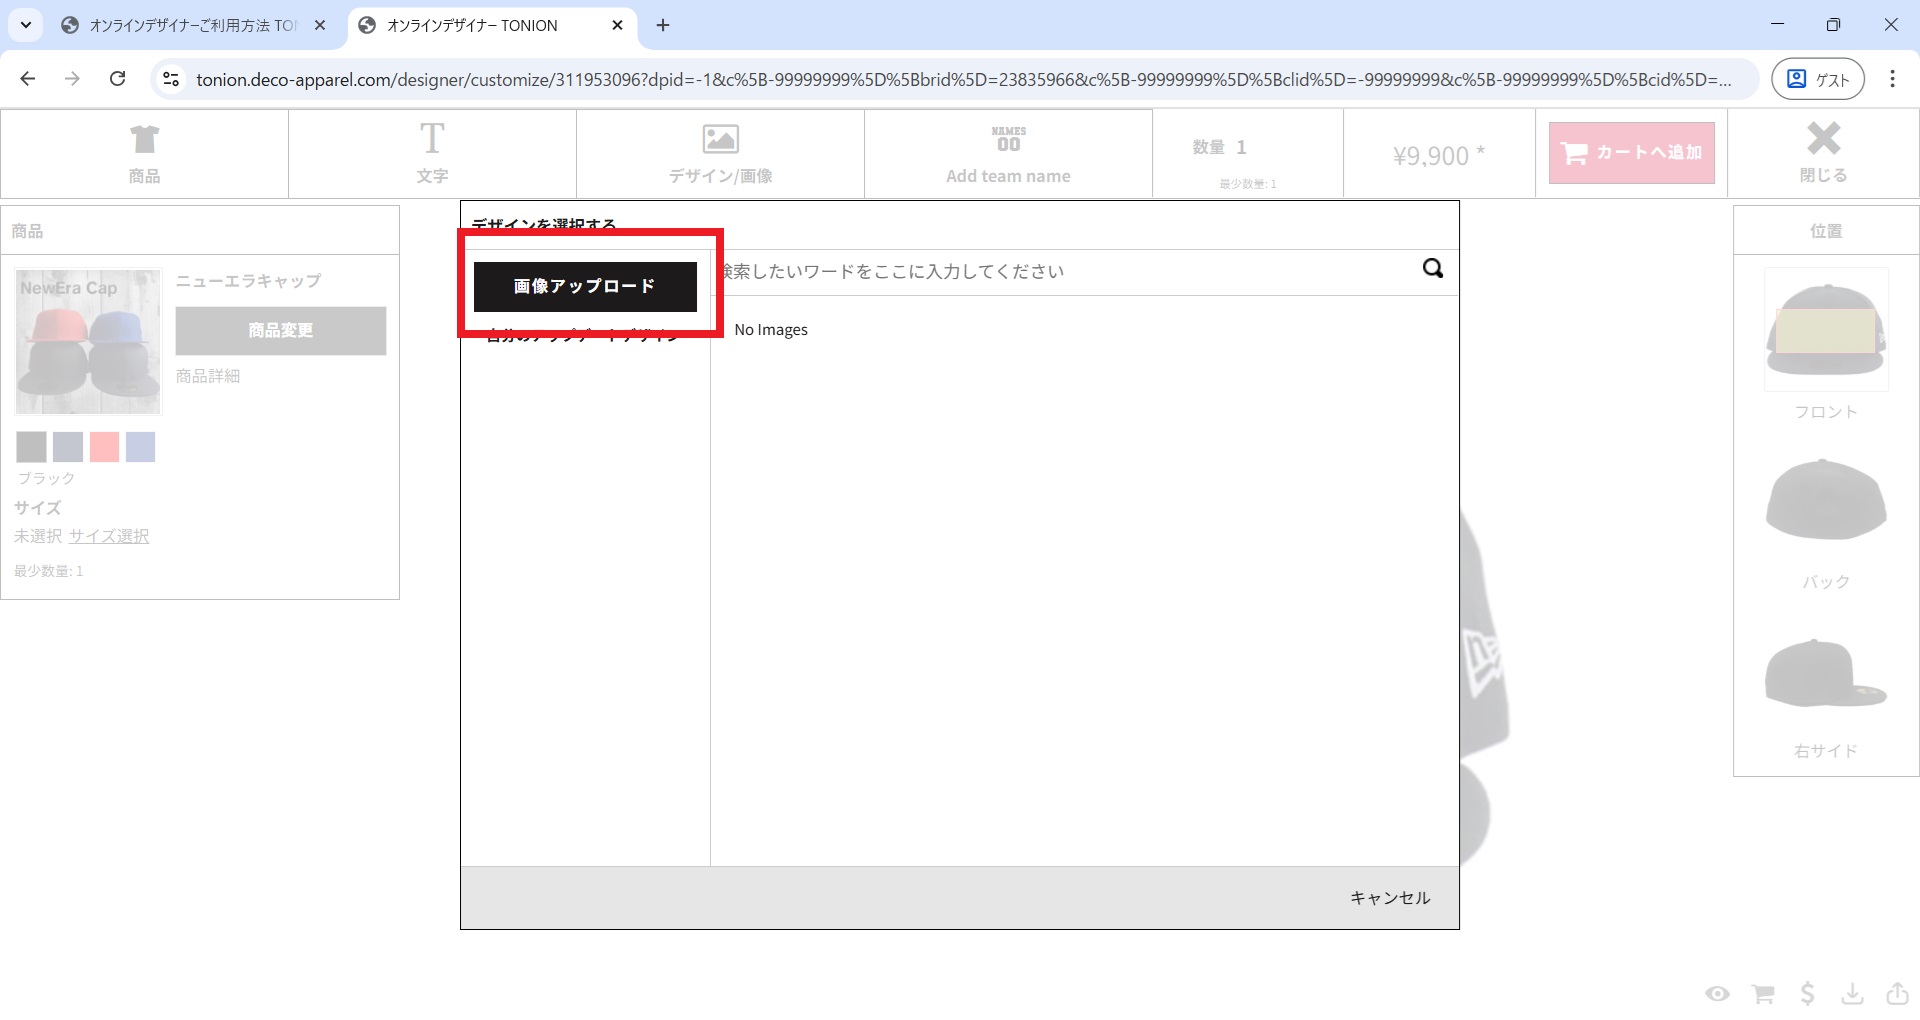This screenshot has height=1020, width=1920.
Task: Open the サイズ選択 link
Action: coord(109,536)
